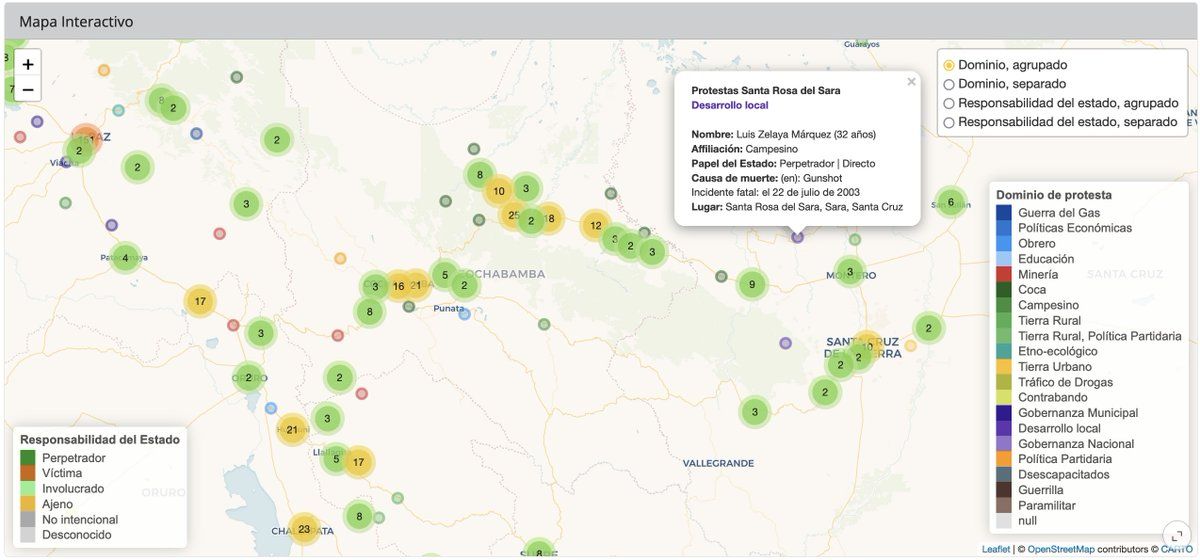Expand the yellow cluster marked 17 near Oruro

tap(200, 300)
